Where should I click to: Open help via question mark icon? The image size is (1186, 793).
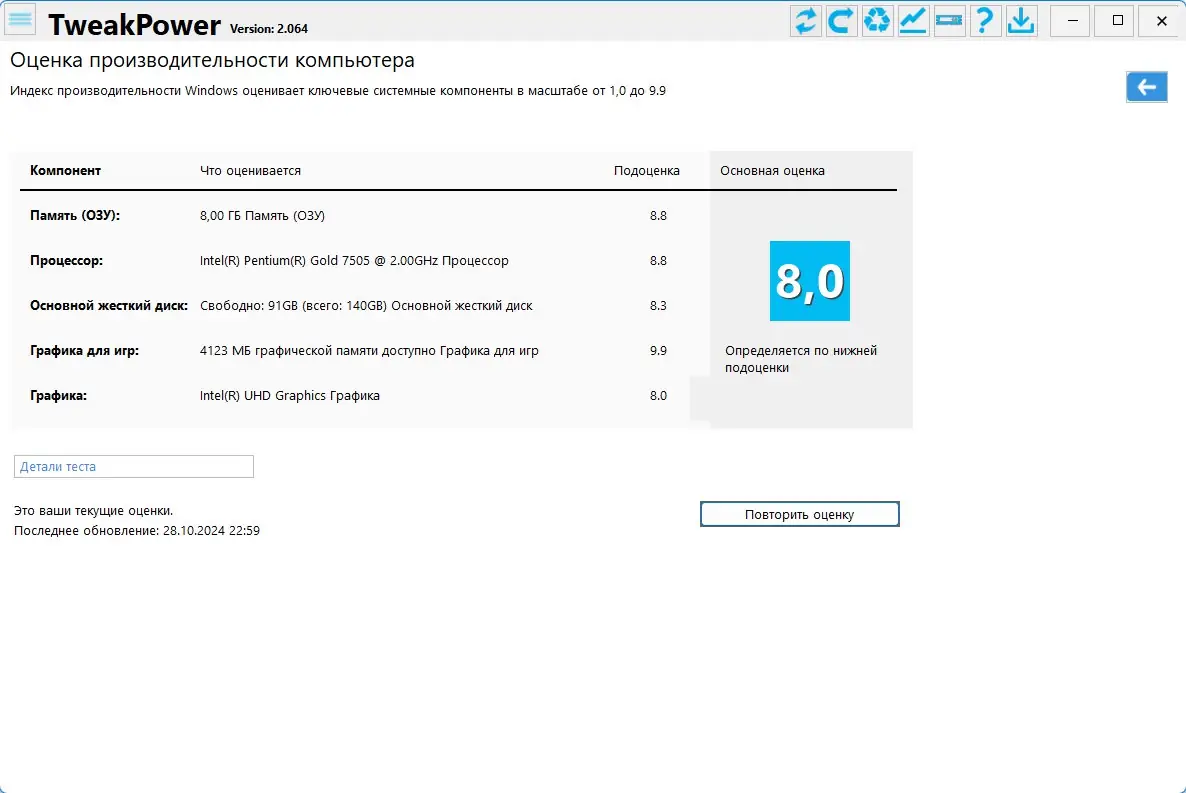pos(985,20)
